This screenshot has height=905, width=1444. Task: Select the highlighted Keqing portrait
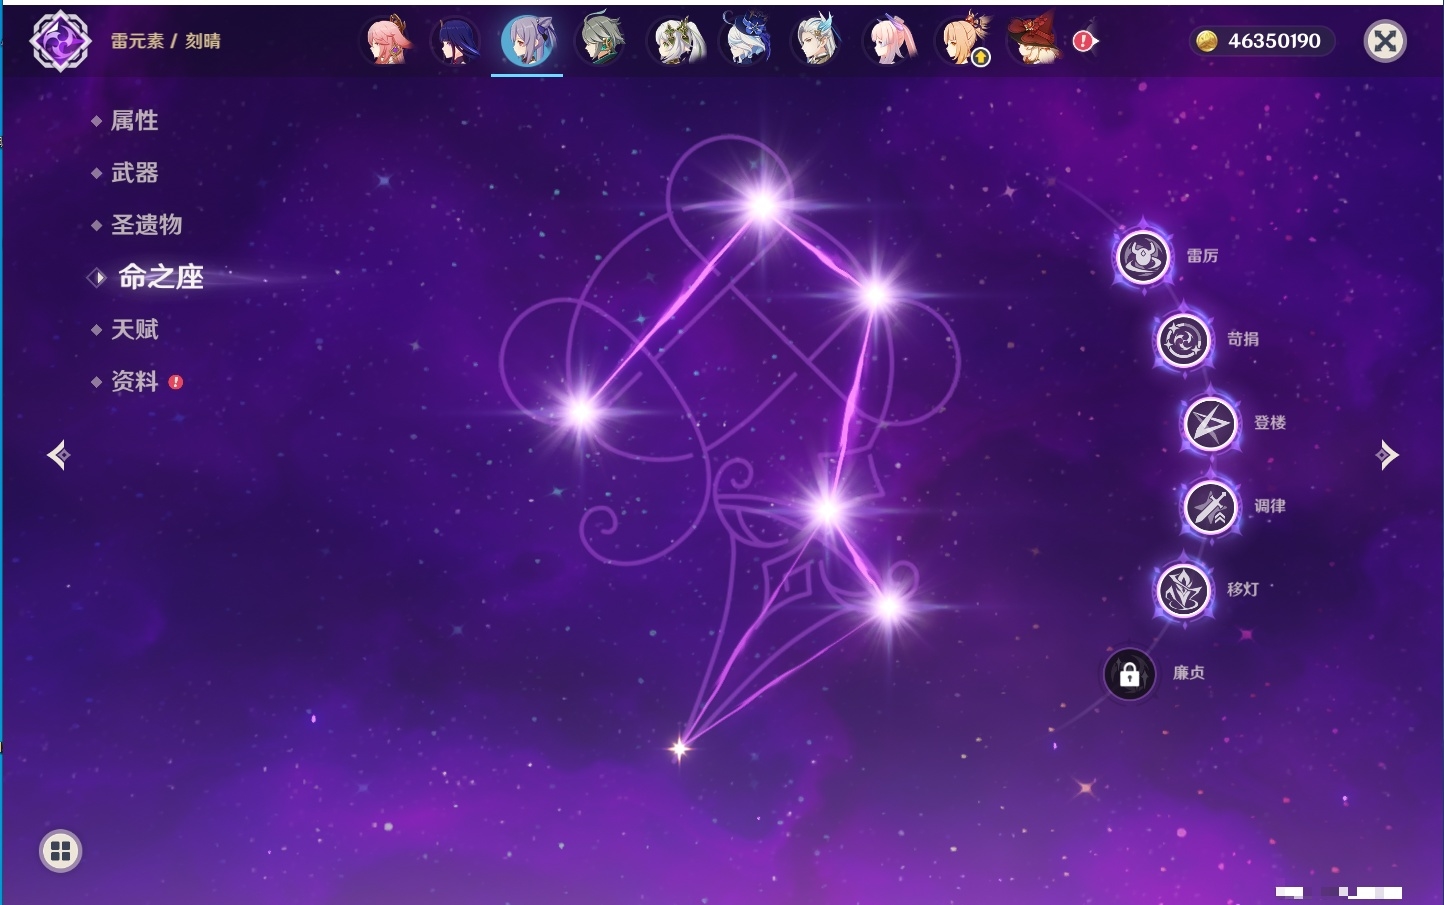527,41
